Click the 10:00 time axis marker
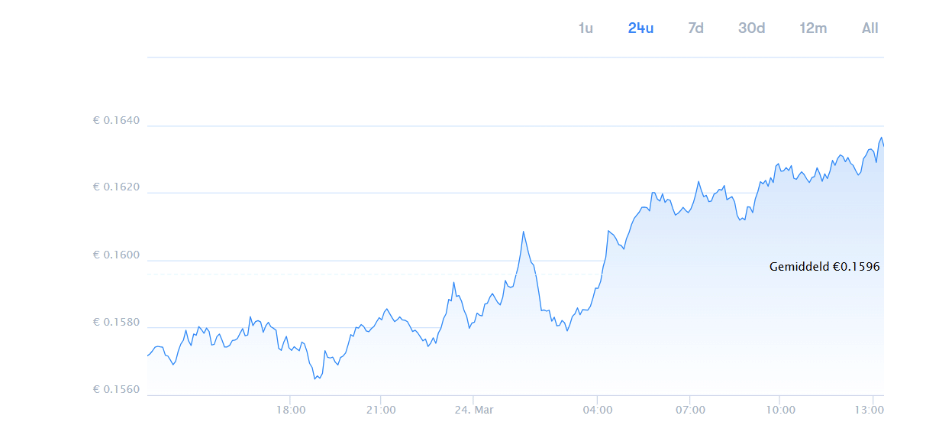 780,410
